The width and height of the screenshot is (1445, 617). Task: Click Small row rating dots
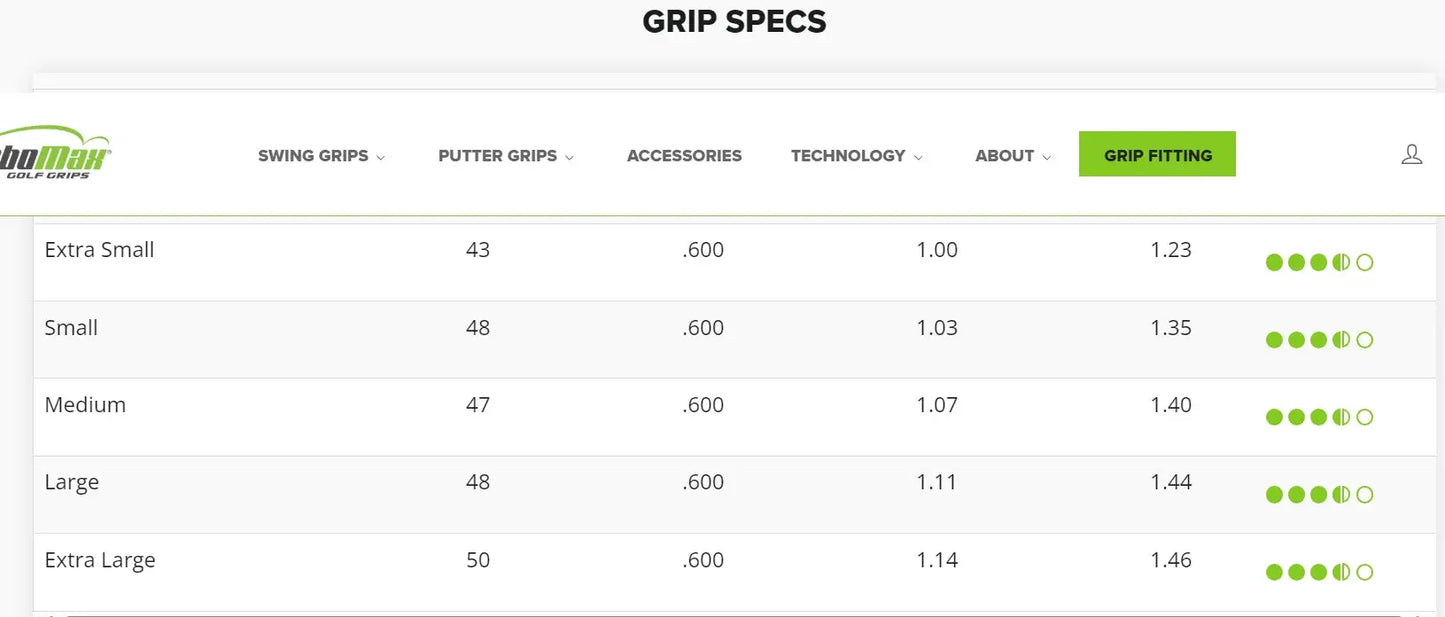tap(1319, 340)
